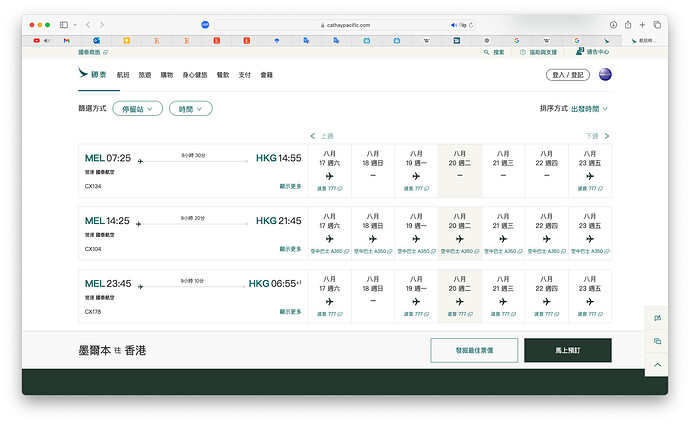Screen dimensions: 690x424
Task: Go to next week with 下週 link
Action: coord(597,135)
